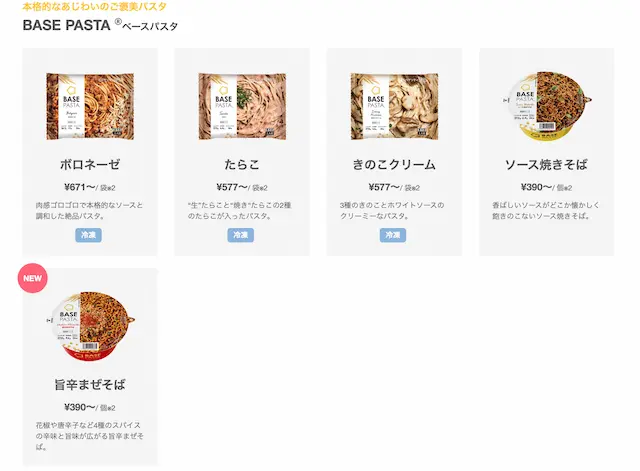Viewport: 640px width, 471px height.
Task: Click the 冷凍 tag under ボロネーゼ
Action: click(89, 235)
